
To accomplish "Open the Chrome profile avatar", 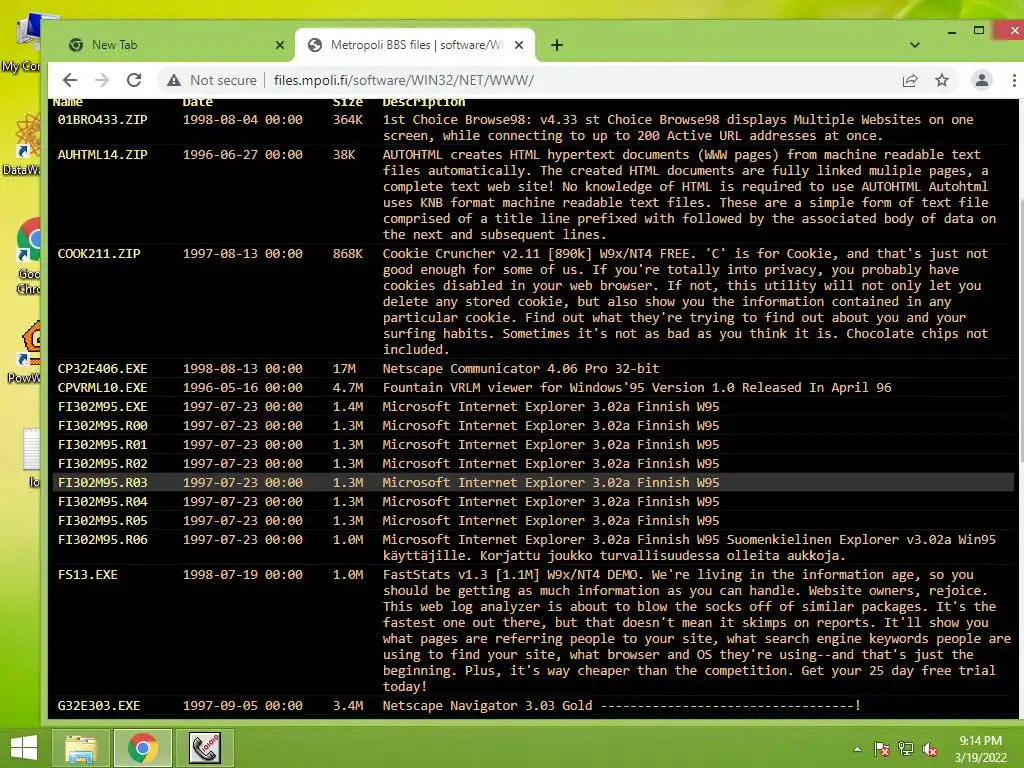I will pyautogui.click(x=981, y=80).
